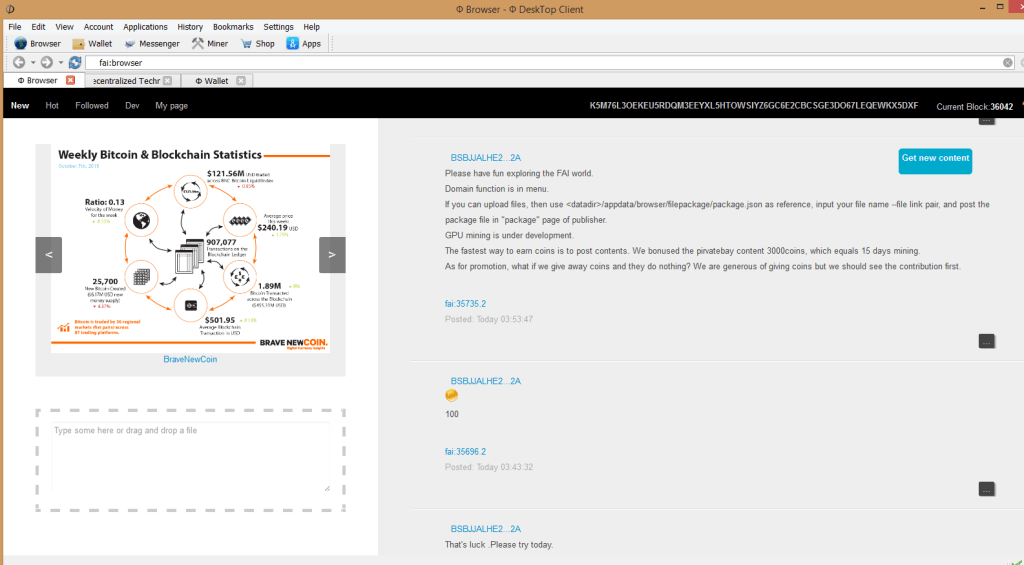Select the New feed filter
The image size is (1024, 565).
(x=20, y=105)
